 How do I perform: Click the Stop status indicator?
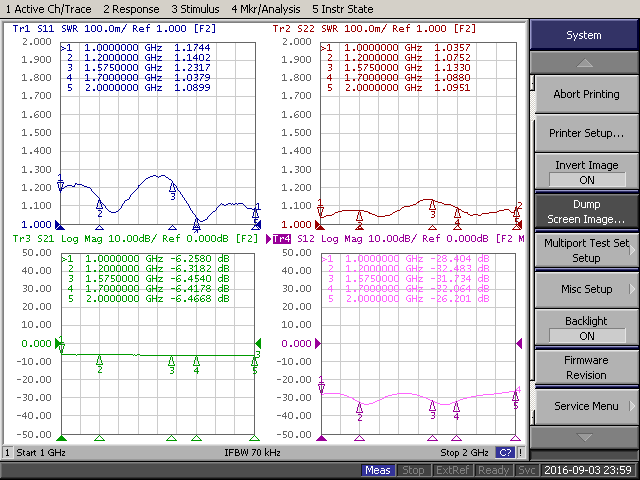(x=413, y=471)
